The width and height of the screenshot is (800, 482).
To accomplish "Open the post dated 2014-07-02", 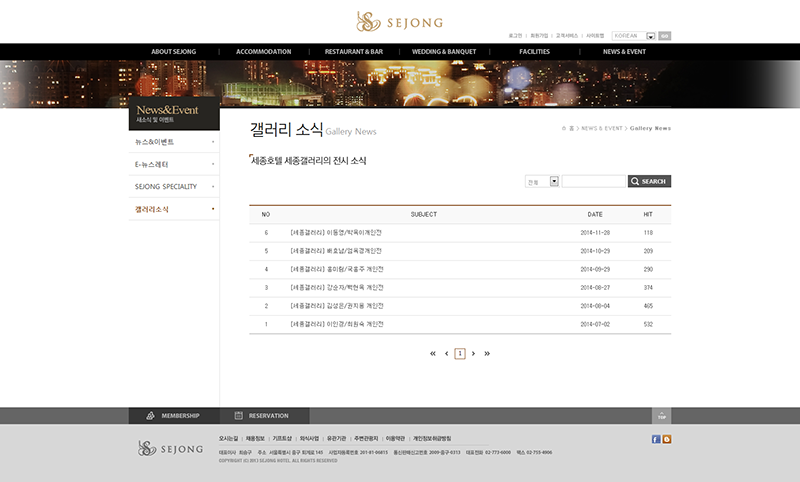I will pos(337,324).
